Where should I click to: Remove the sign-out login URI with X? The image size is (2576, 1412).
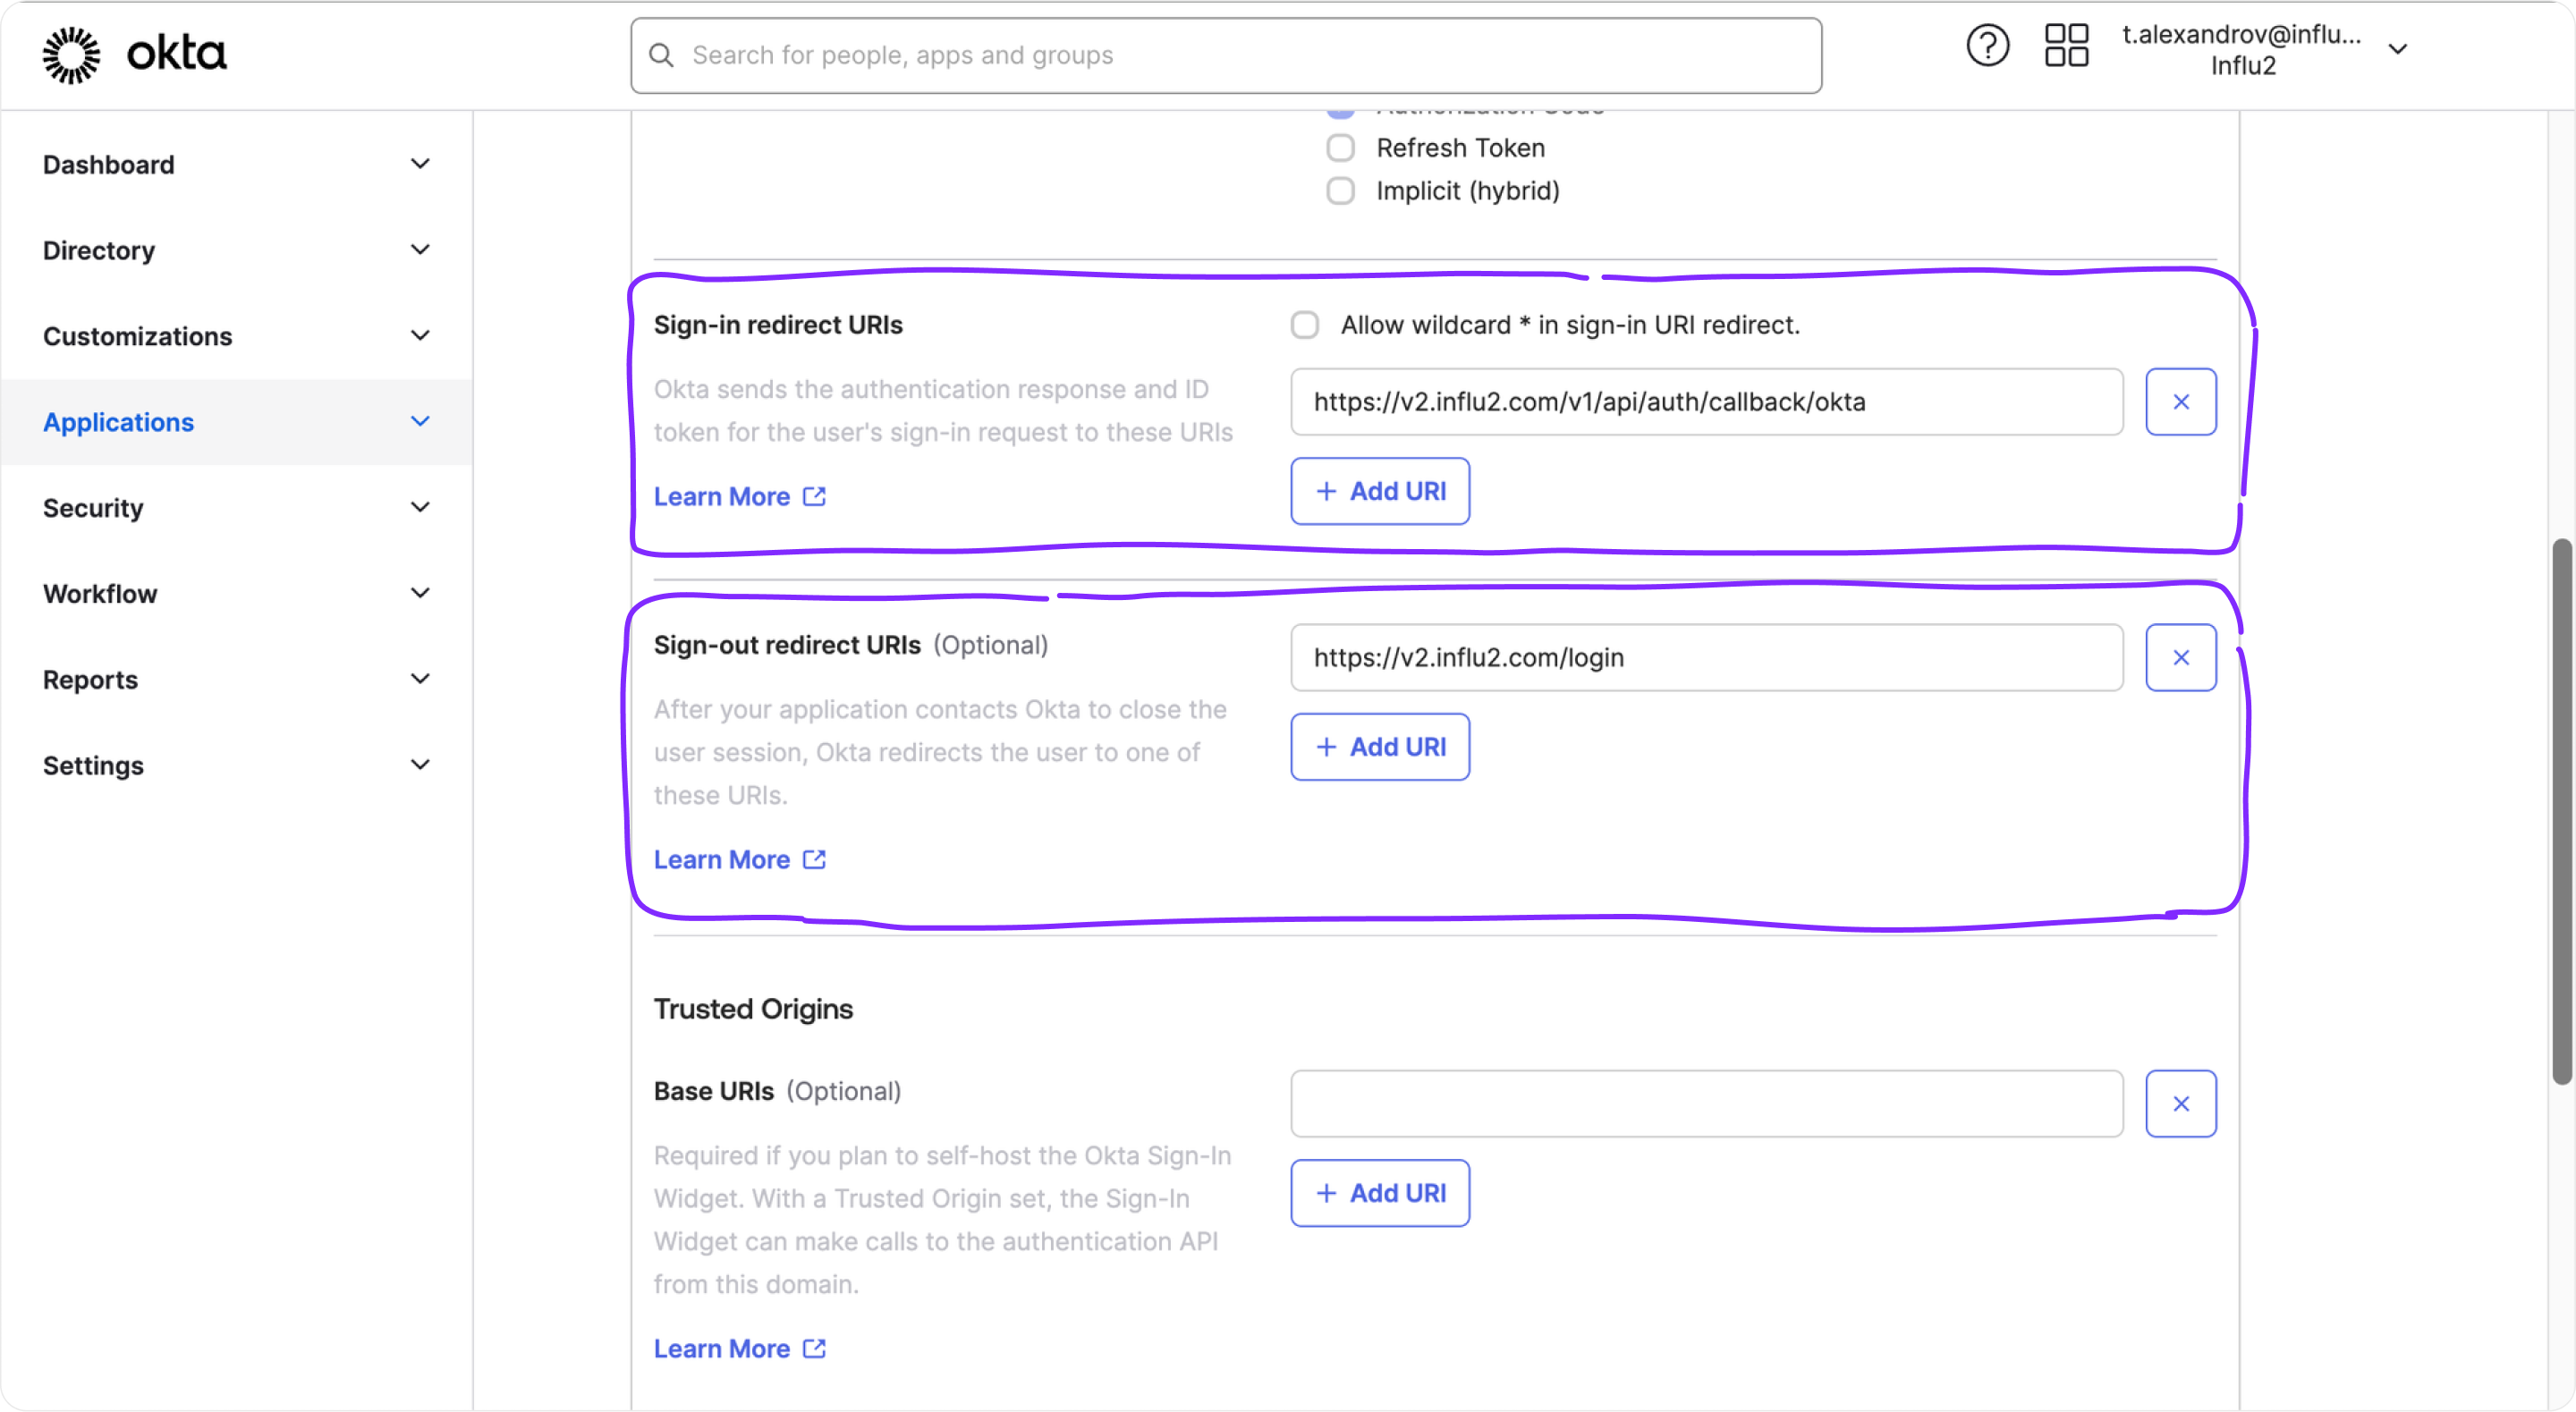pos(2181,658)
